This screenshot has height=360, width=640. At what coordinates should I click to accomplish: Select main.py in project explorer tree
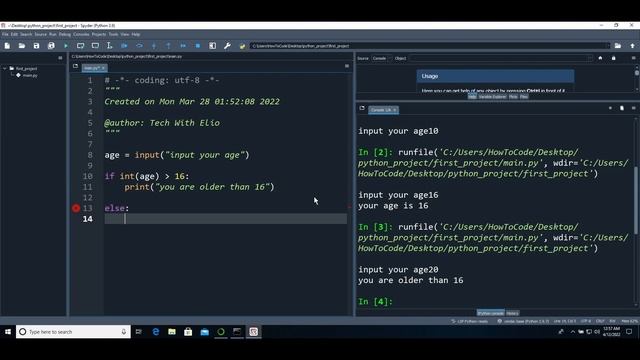30,76
